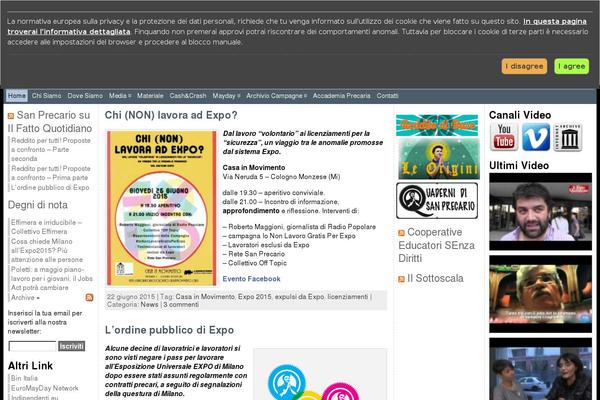Play video thumbnail of bearded man

coord(540,212)
